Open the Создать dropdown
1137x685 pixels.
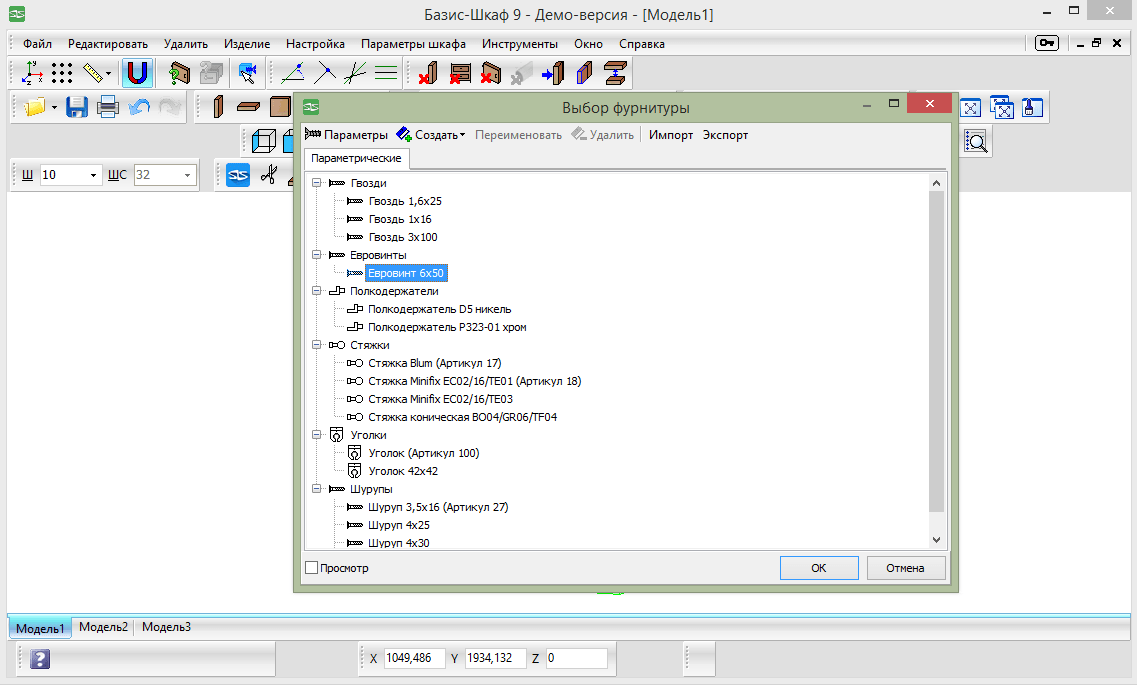point(431,135)
